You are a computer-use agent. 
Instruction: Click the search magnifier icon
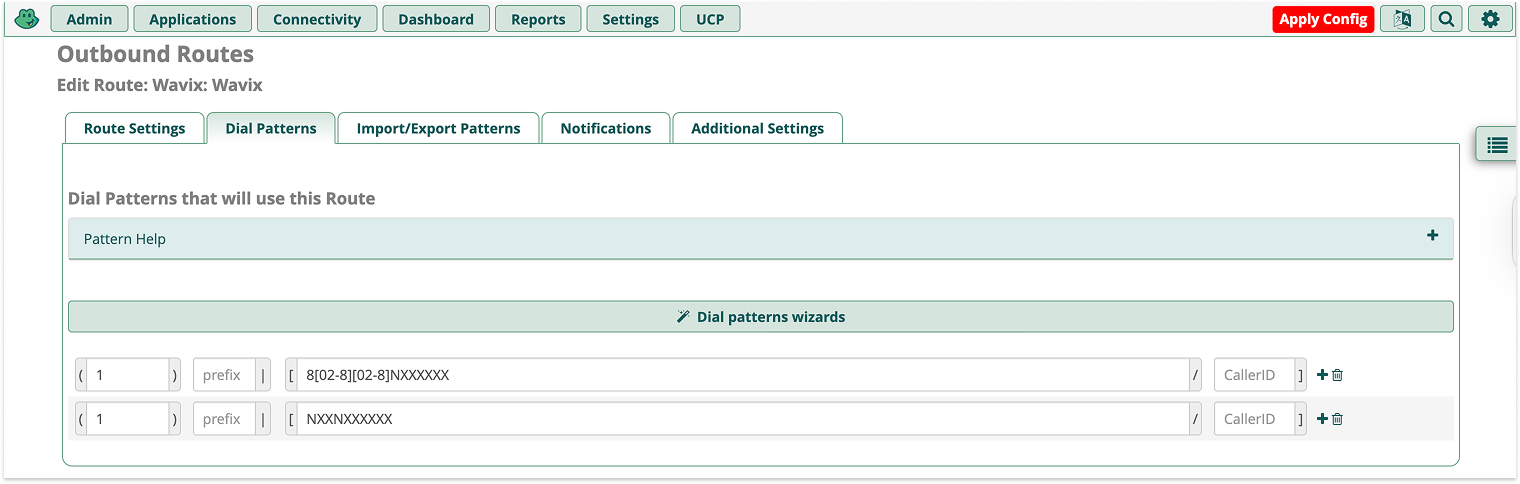[x=1446, y=19]
